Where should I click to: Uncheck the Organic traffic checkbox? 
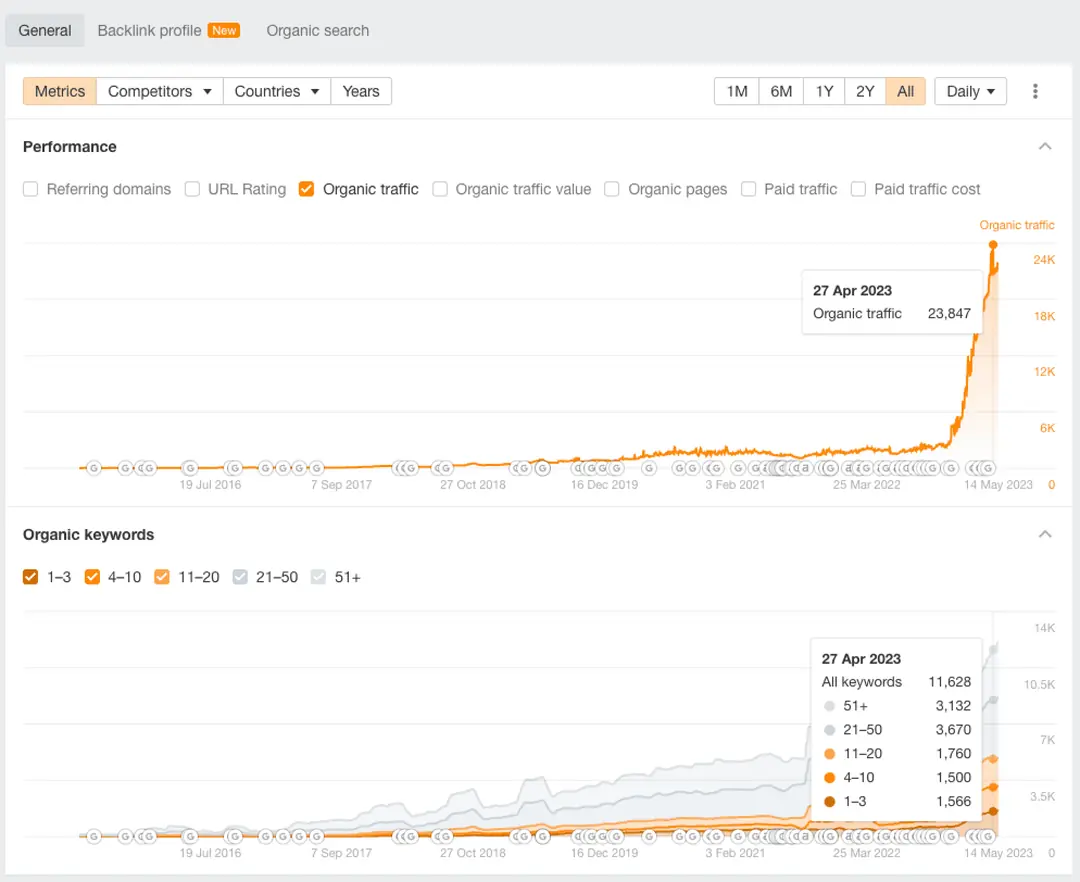(307, 189)
